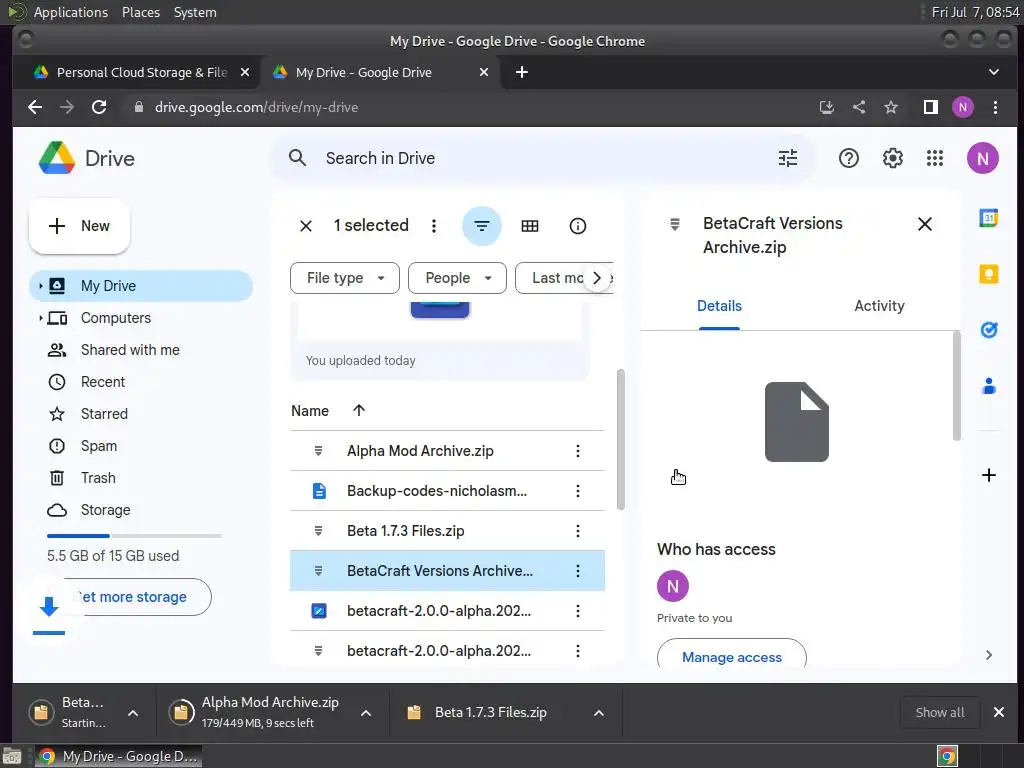This screenshot has height=768, width=1024.
Task: Open menu for Beta download item
Action: pos(133,713)
